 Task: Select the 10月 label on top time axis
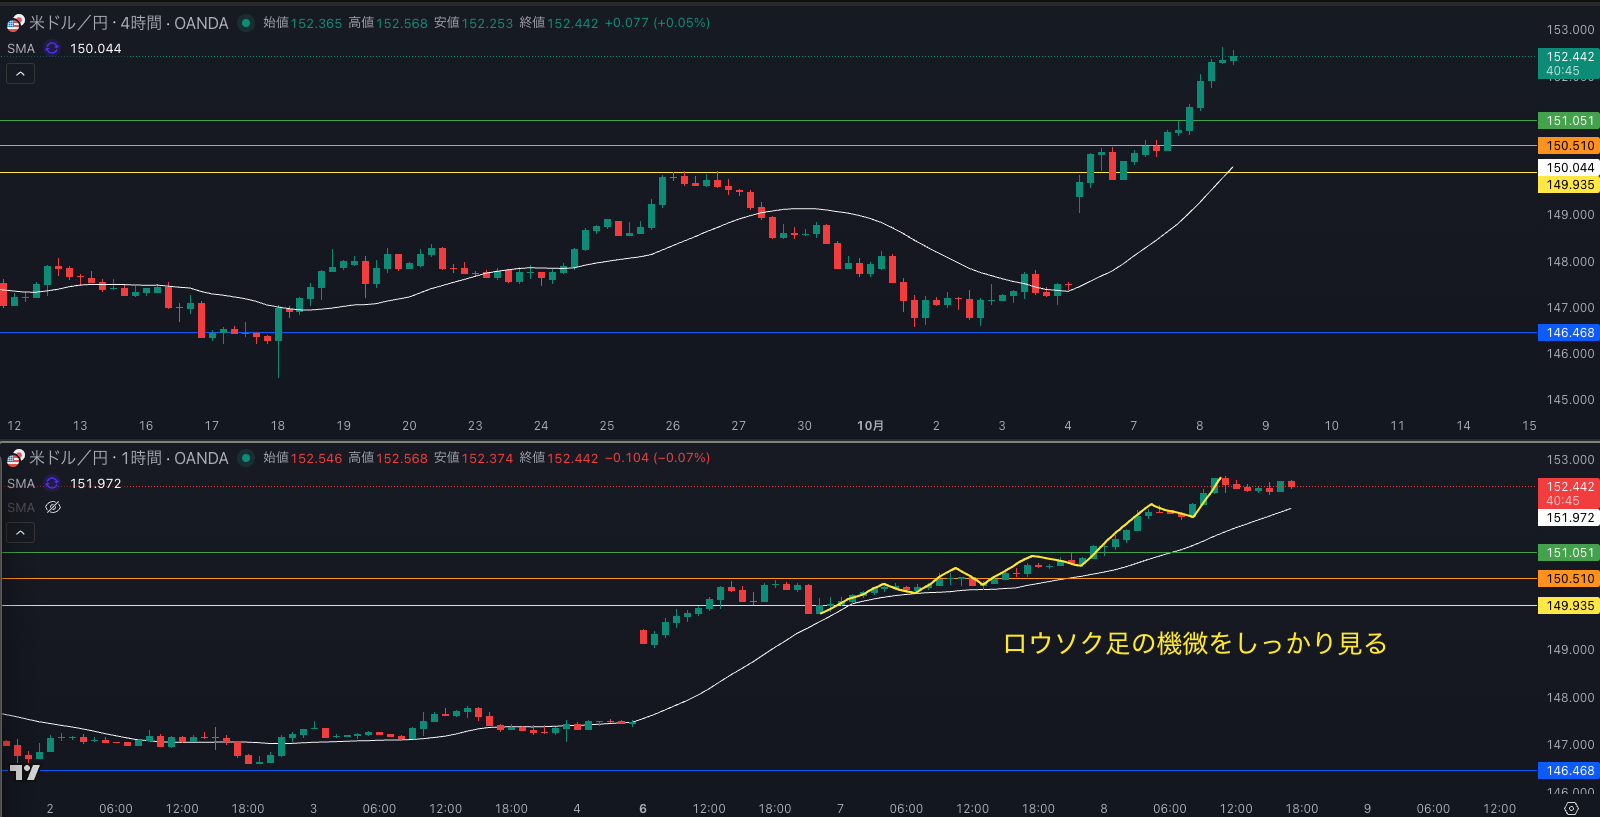click(x=870, y=425)
